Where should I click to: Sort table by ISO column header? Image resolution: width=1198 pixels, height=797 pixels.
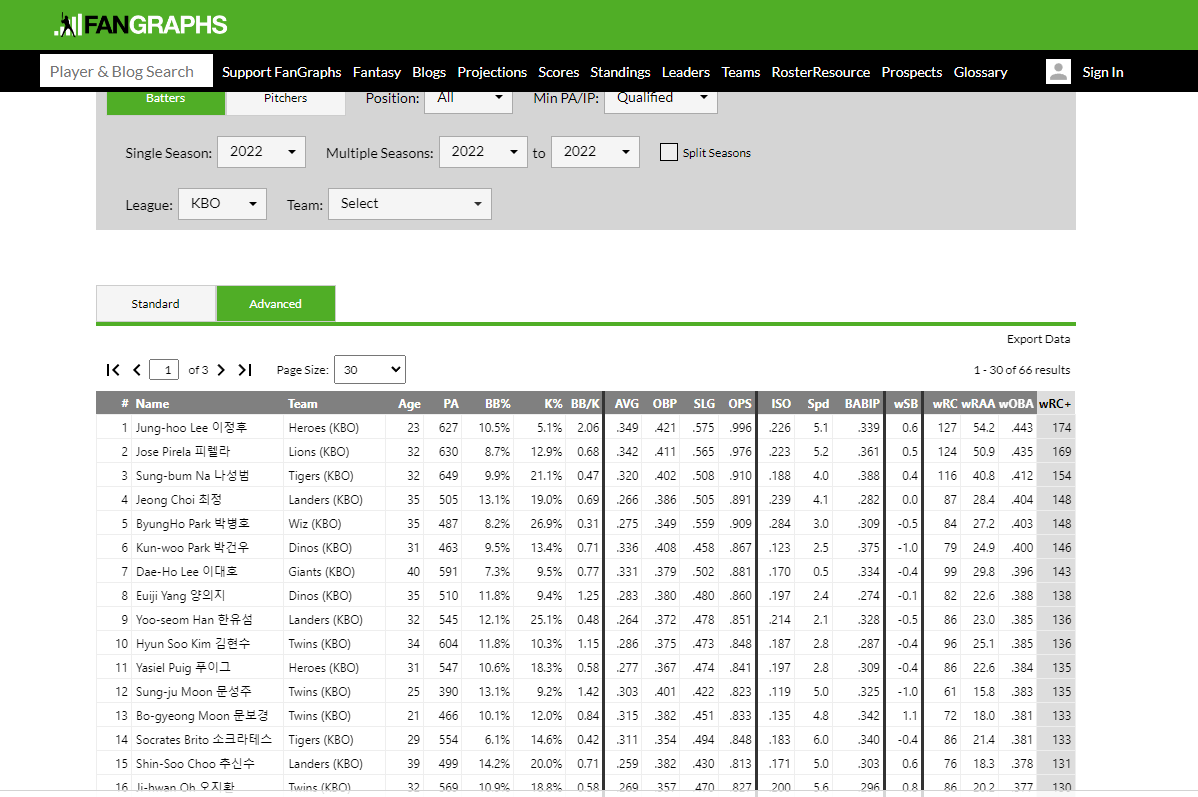781,403
